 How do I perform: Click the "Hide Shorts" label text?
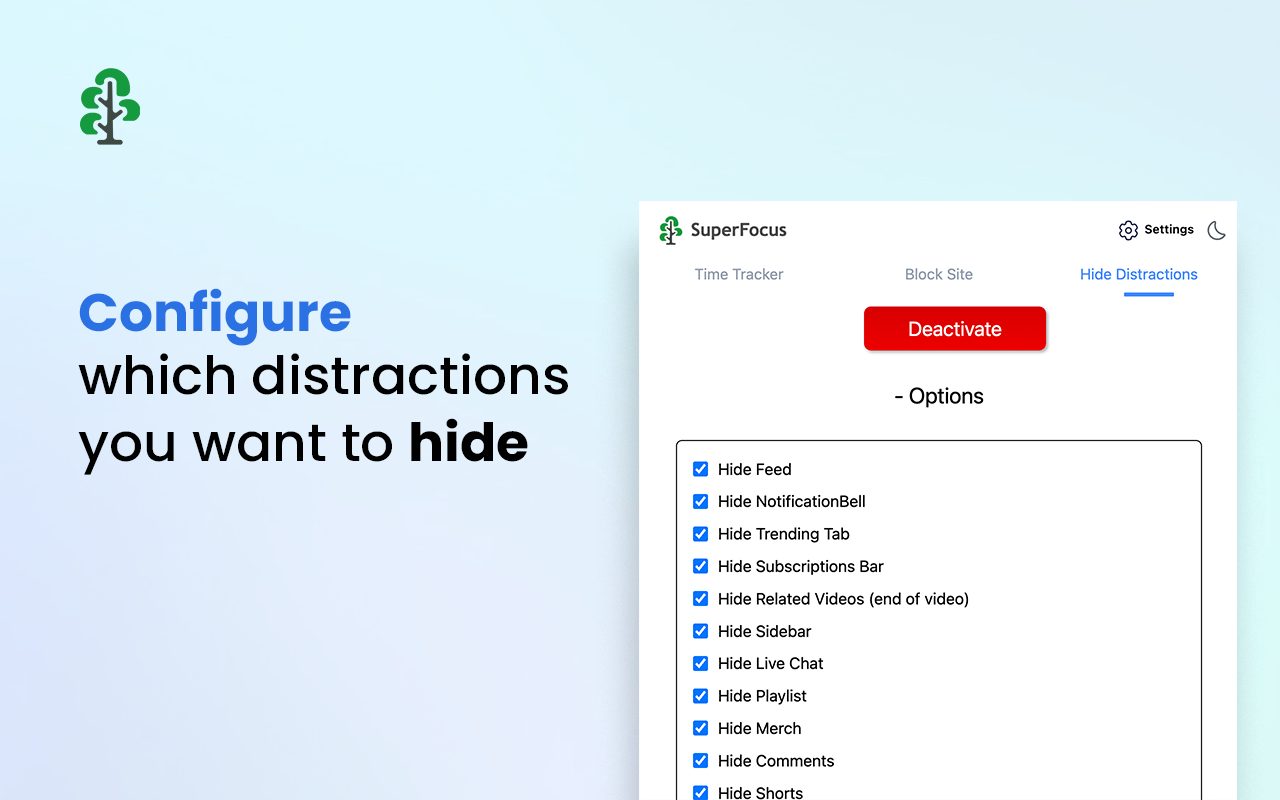[x=761, y=792]
